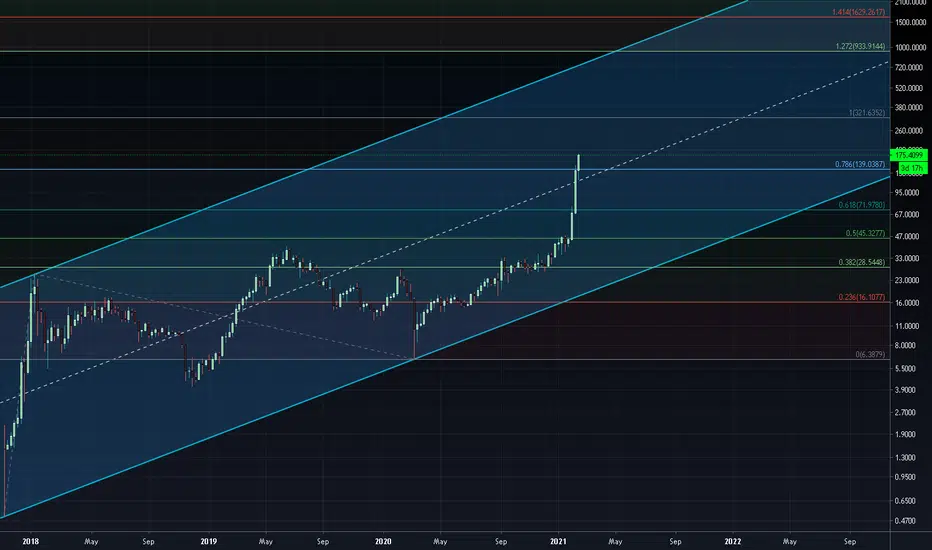Click 23.0000 on the price axis
The height and width of the screenshot is (550, 932).
point(908,281)
